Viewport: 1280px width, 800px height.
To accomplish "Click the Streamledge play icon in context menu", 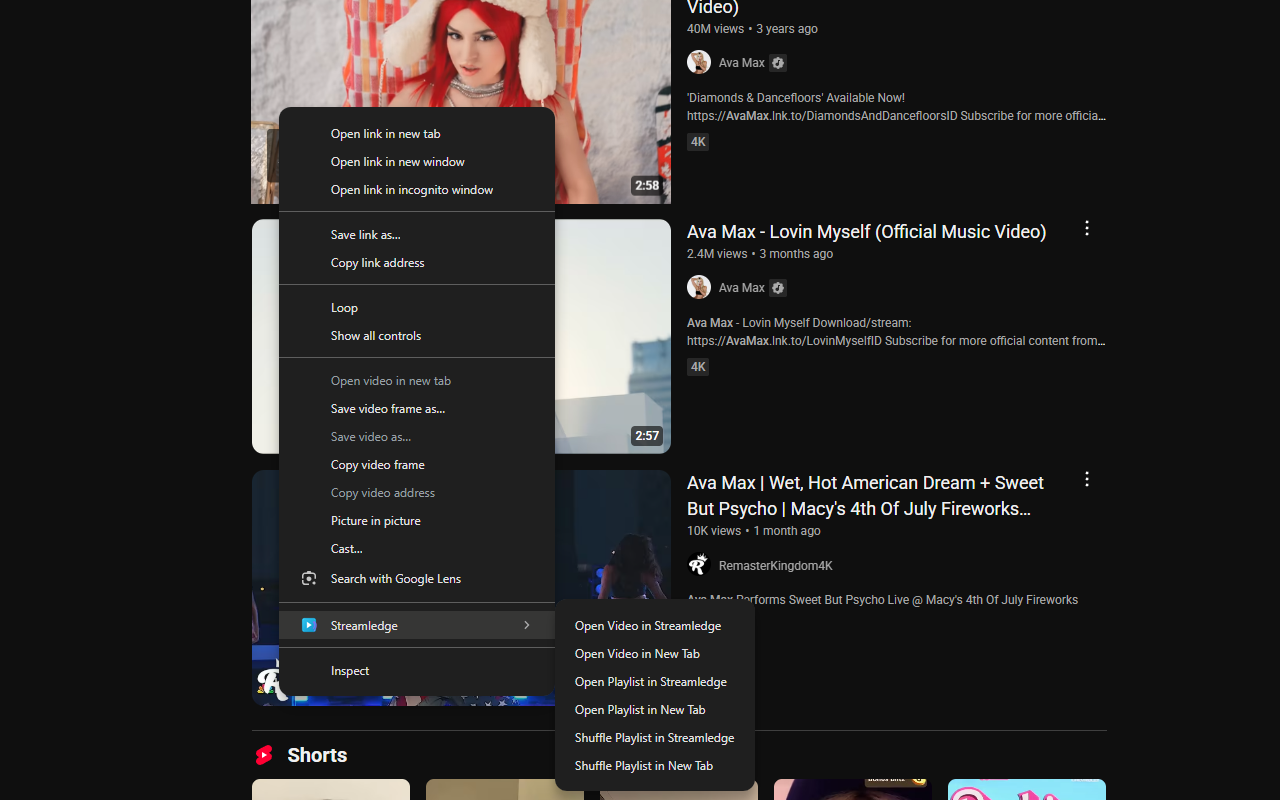I will (309, 625).
